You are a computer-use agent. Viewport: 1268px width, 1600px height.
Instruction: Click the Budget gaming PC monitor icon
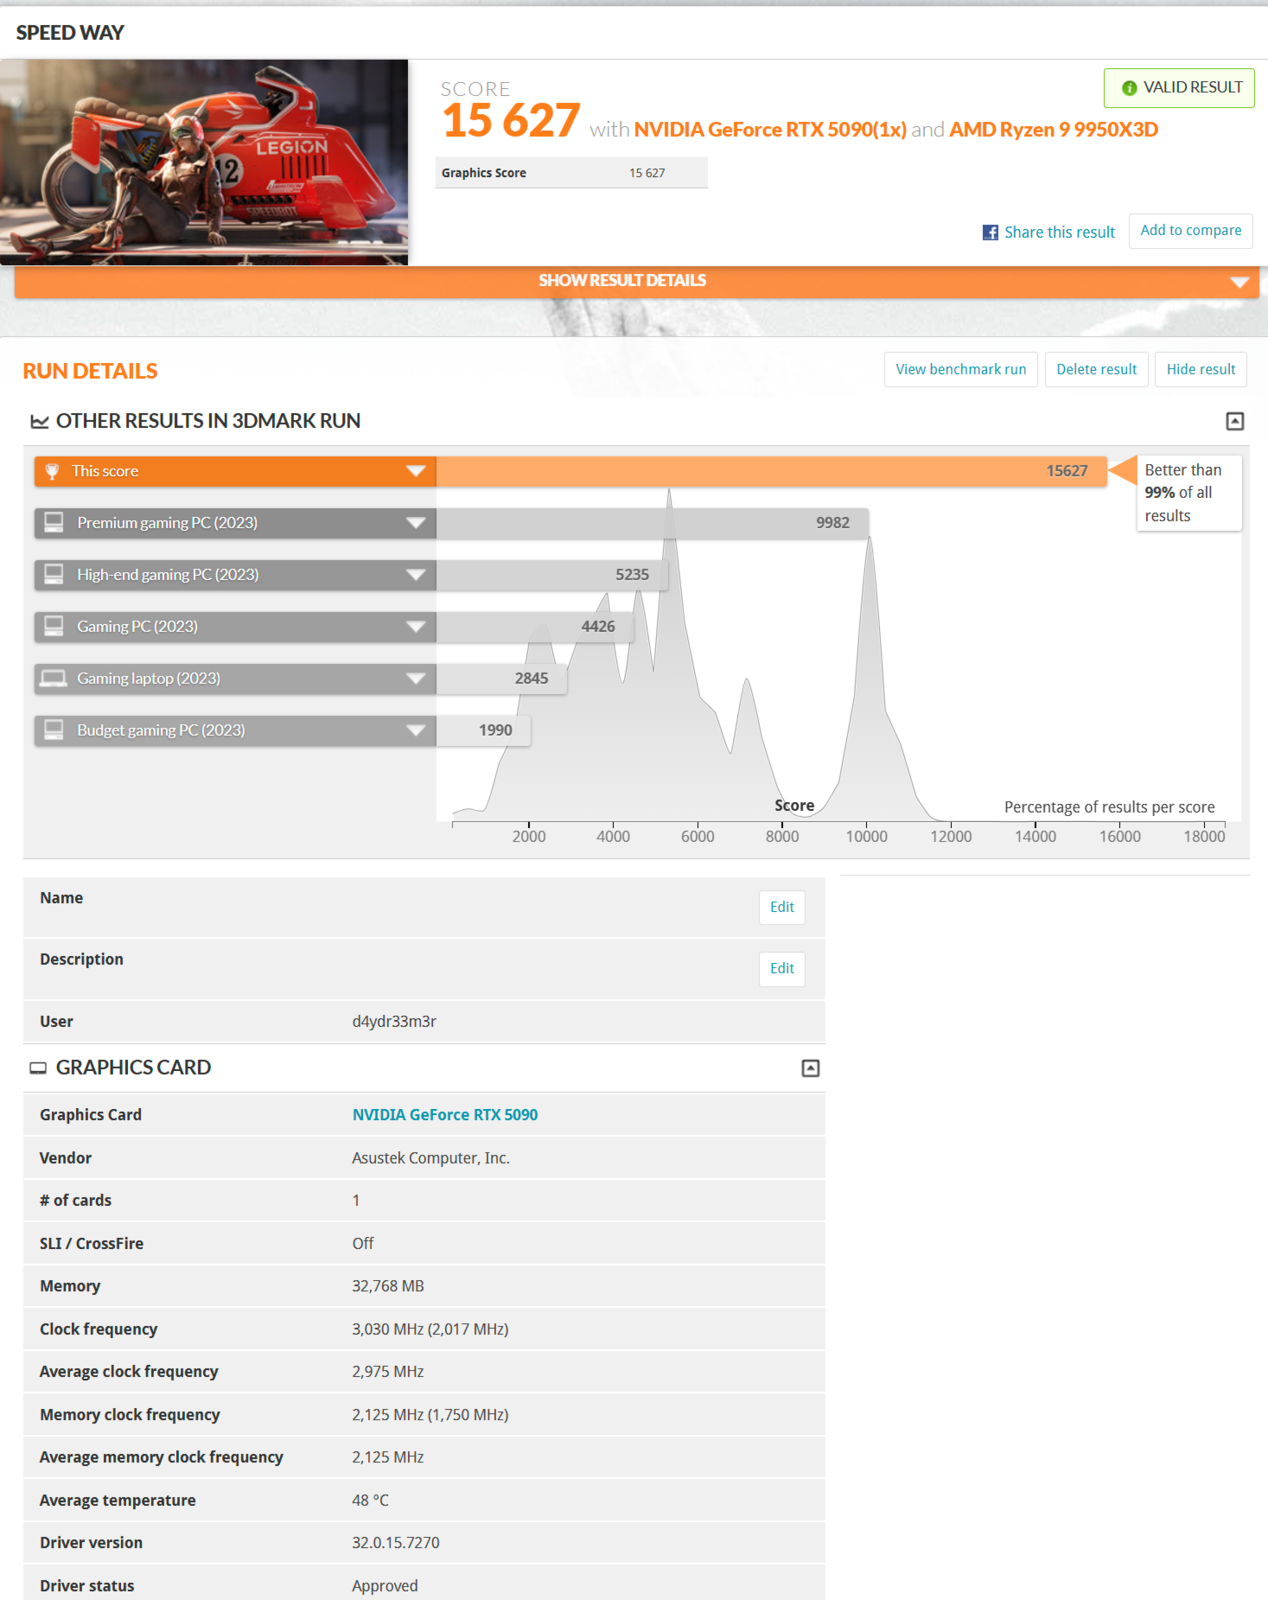tap(54, 730)
